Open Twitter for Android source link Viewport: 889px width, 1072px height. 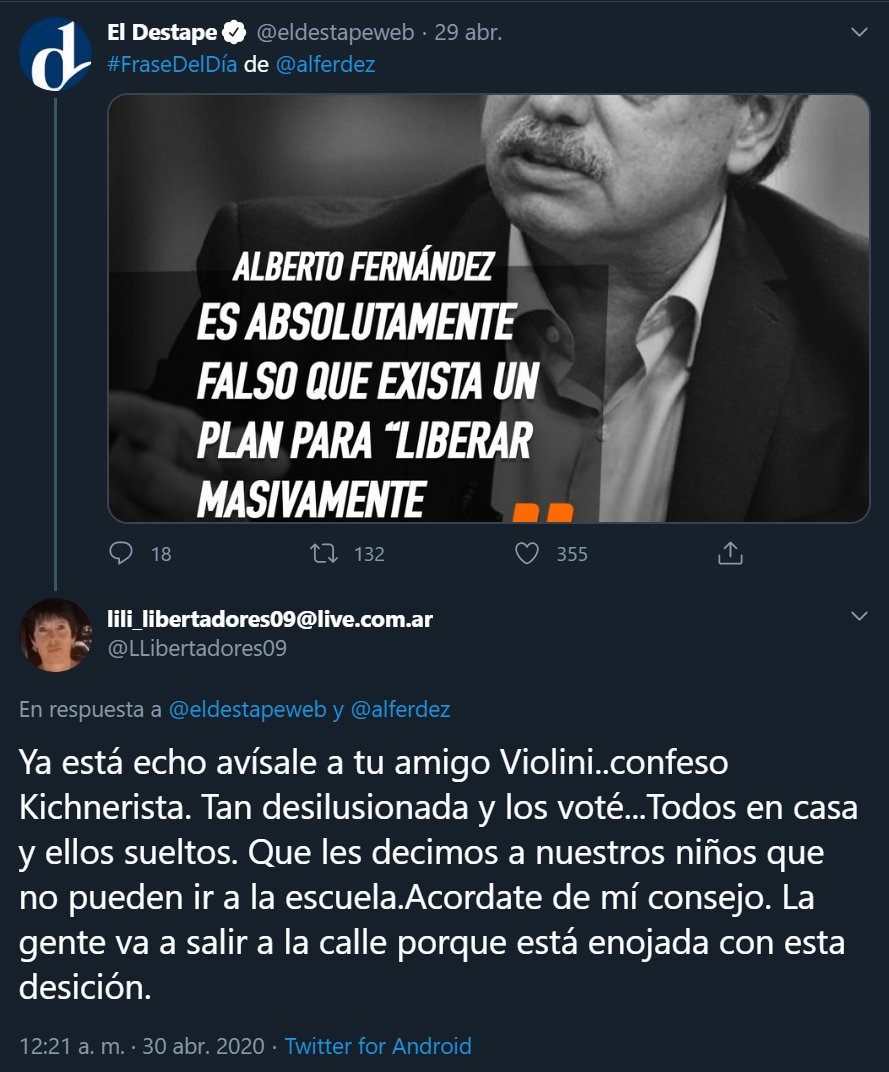coord(378,1046)
